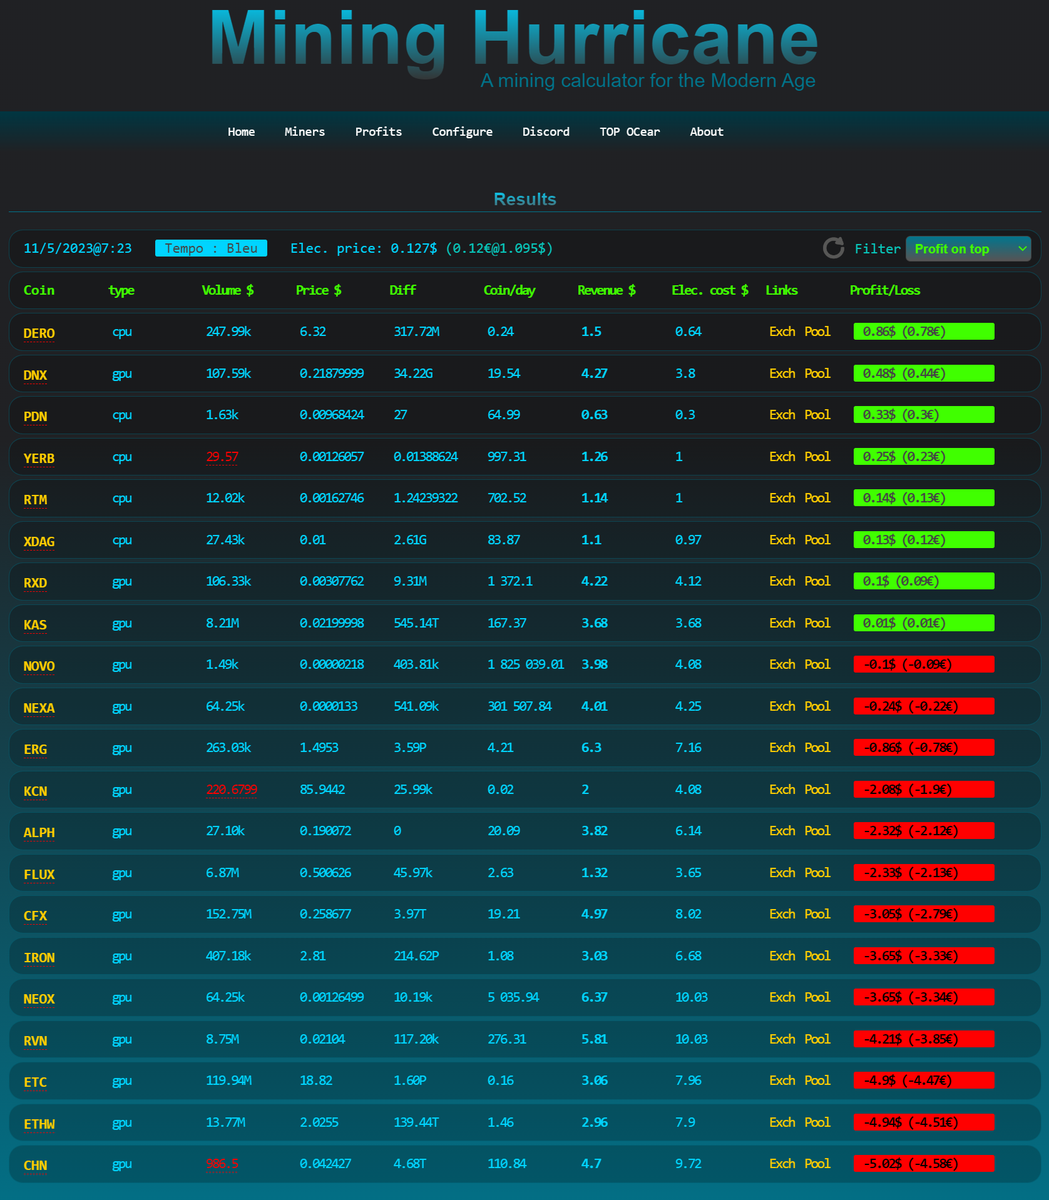Click the Price $ column header
This screenshot has height=1200, width=1049.
pyautogui.click(x=319, y=290)
